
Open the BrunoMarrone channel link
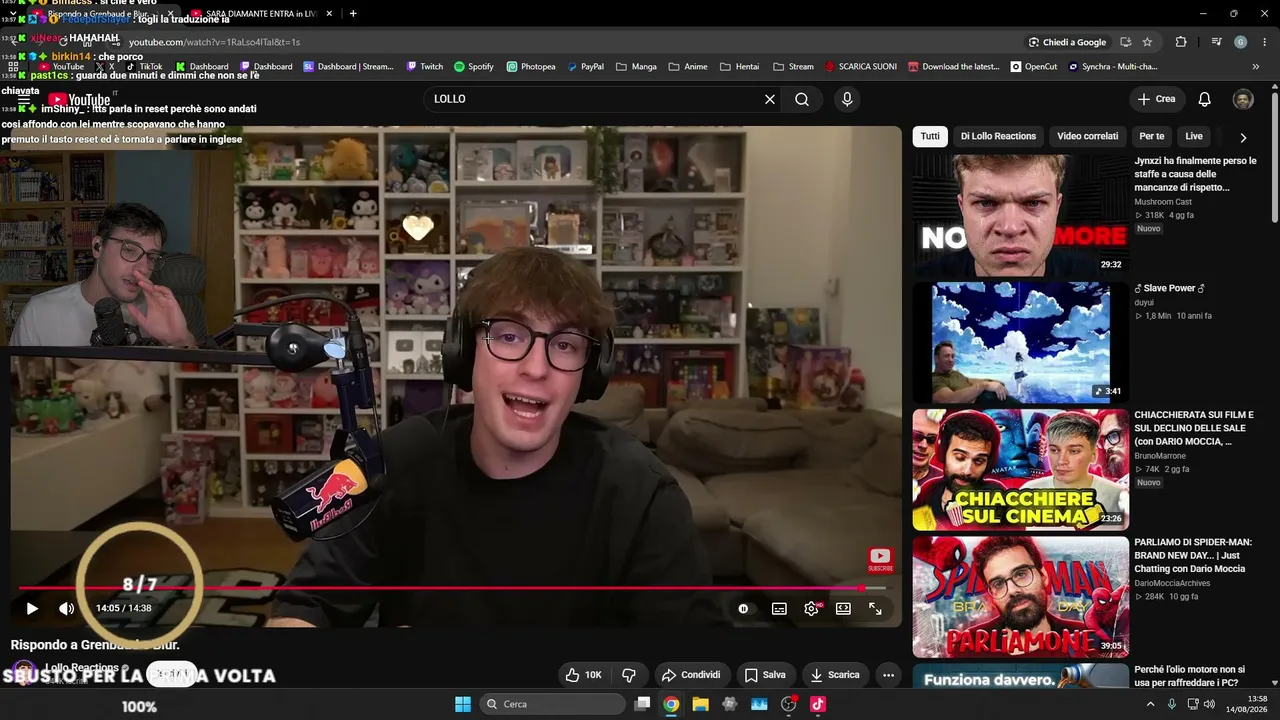pyautogui.click(x=1160, y=456)
